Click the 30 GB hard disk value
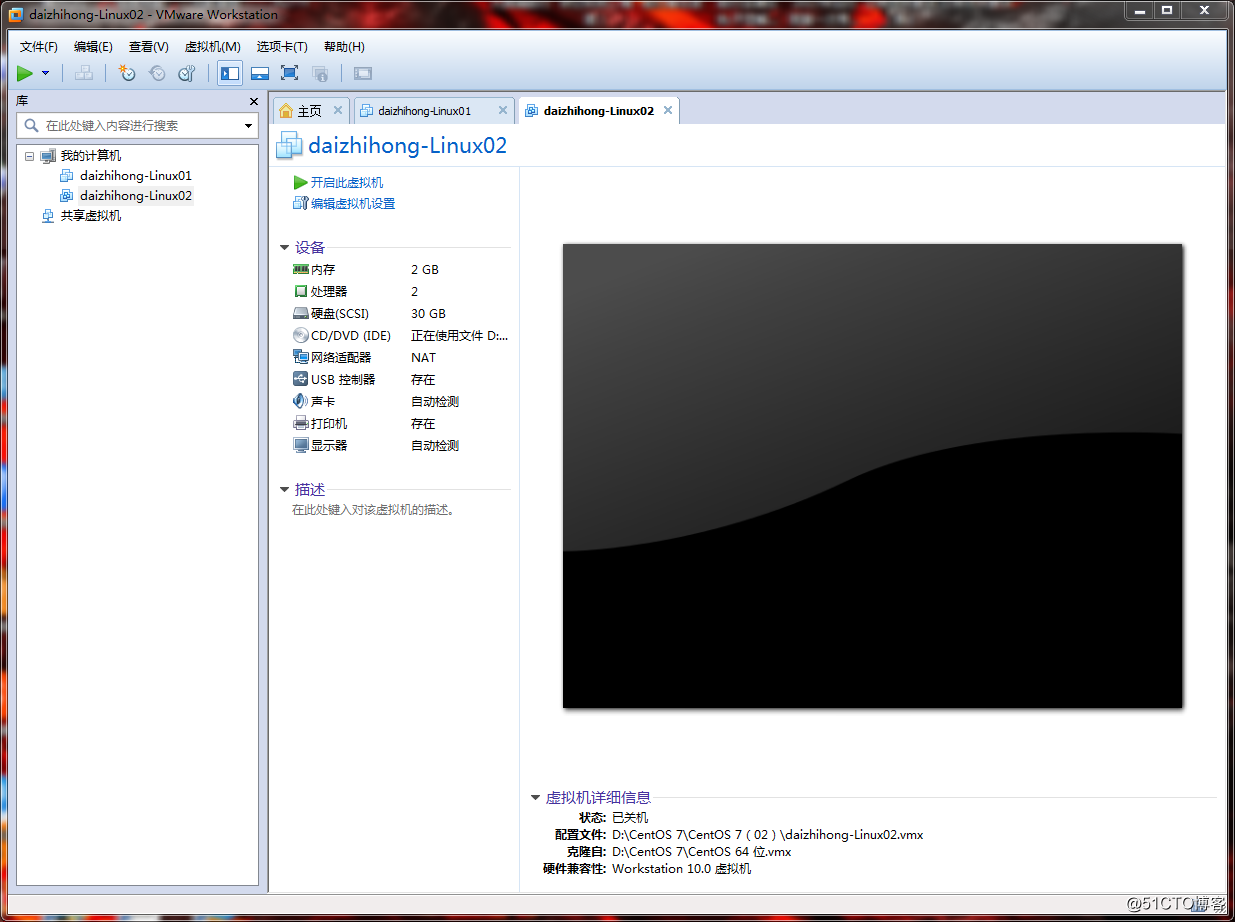 [428, 314]
